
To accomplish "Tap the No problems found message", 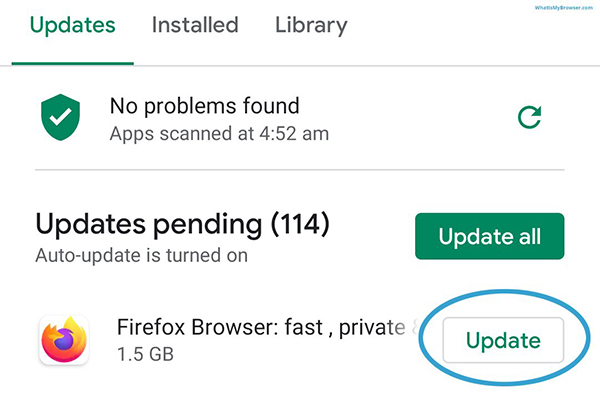I will tap(205, 106).
